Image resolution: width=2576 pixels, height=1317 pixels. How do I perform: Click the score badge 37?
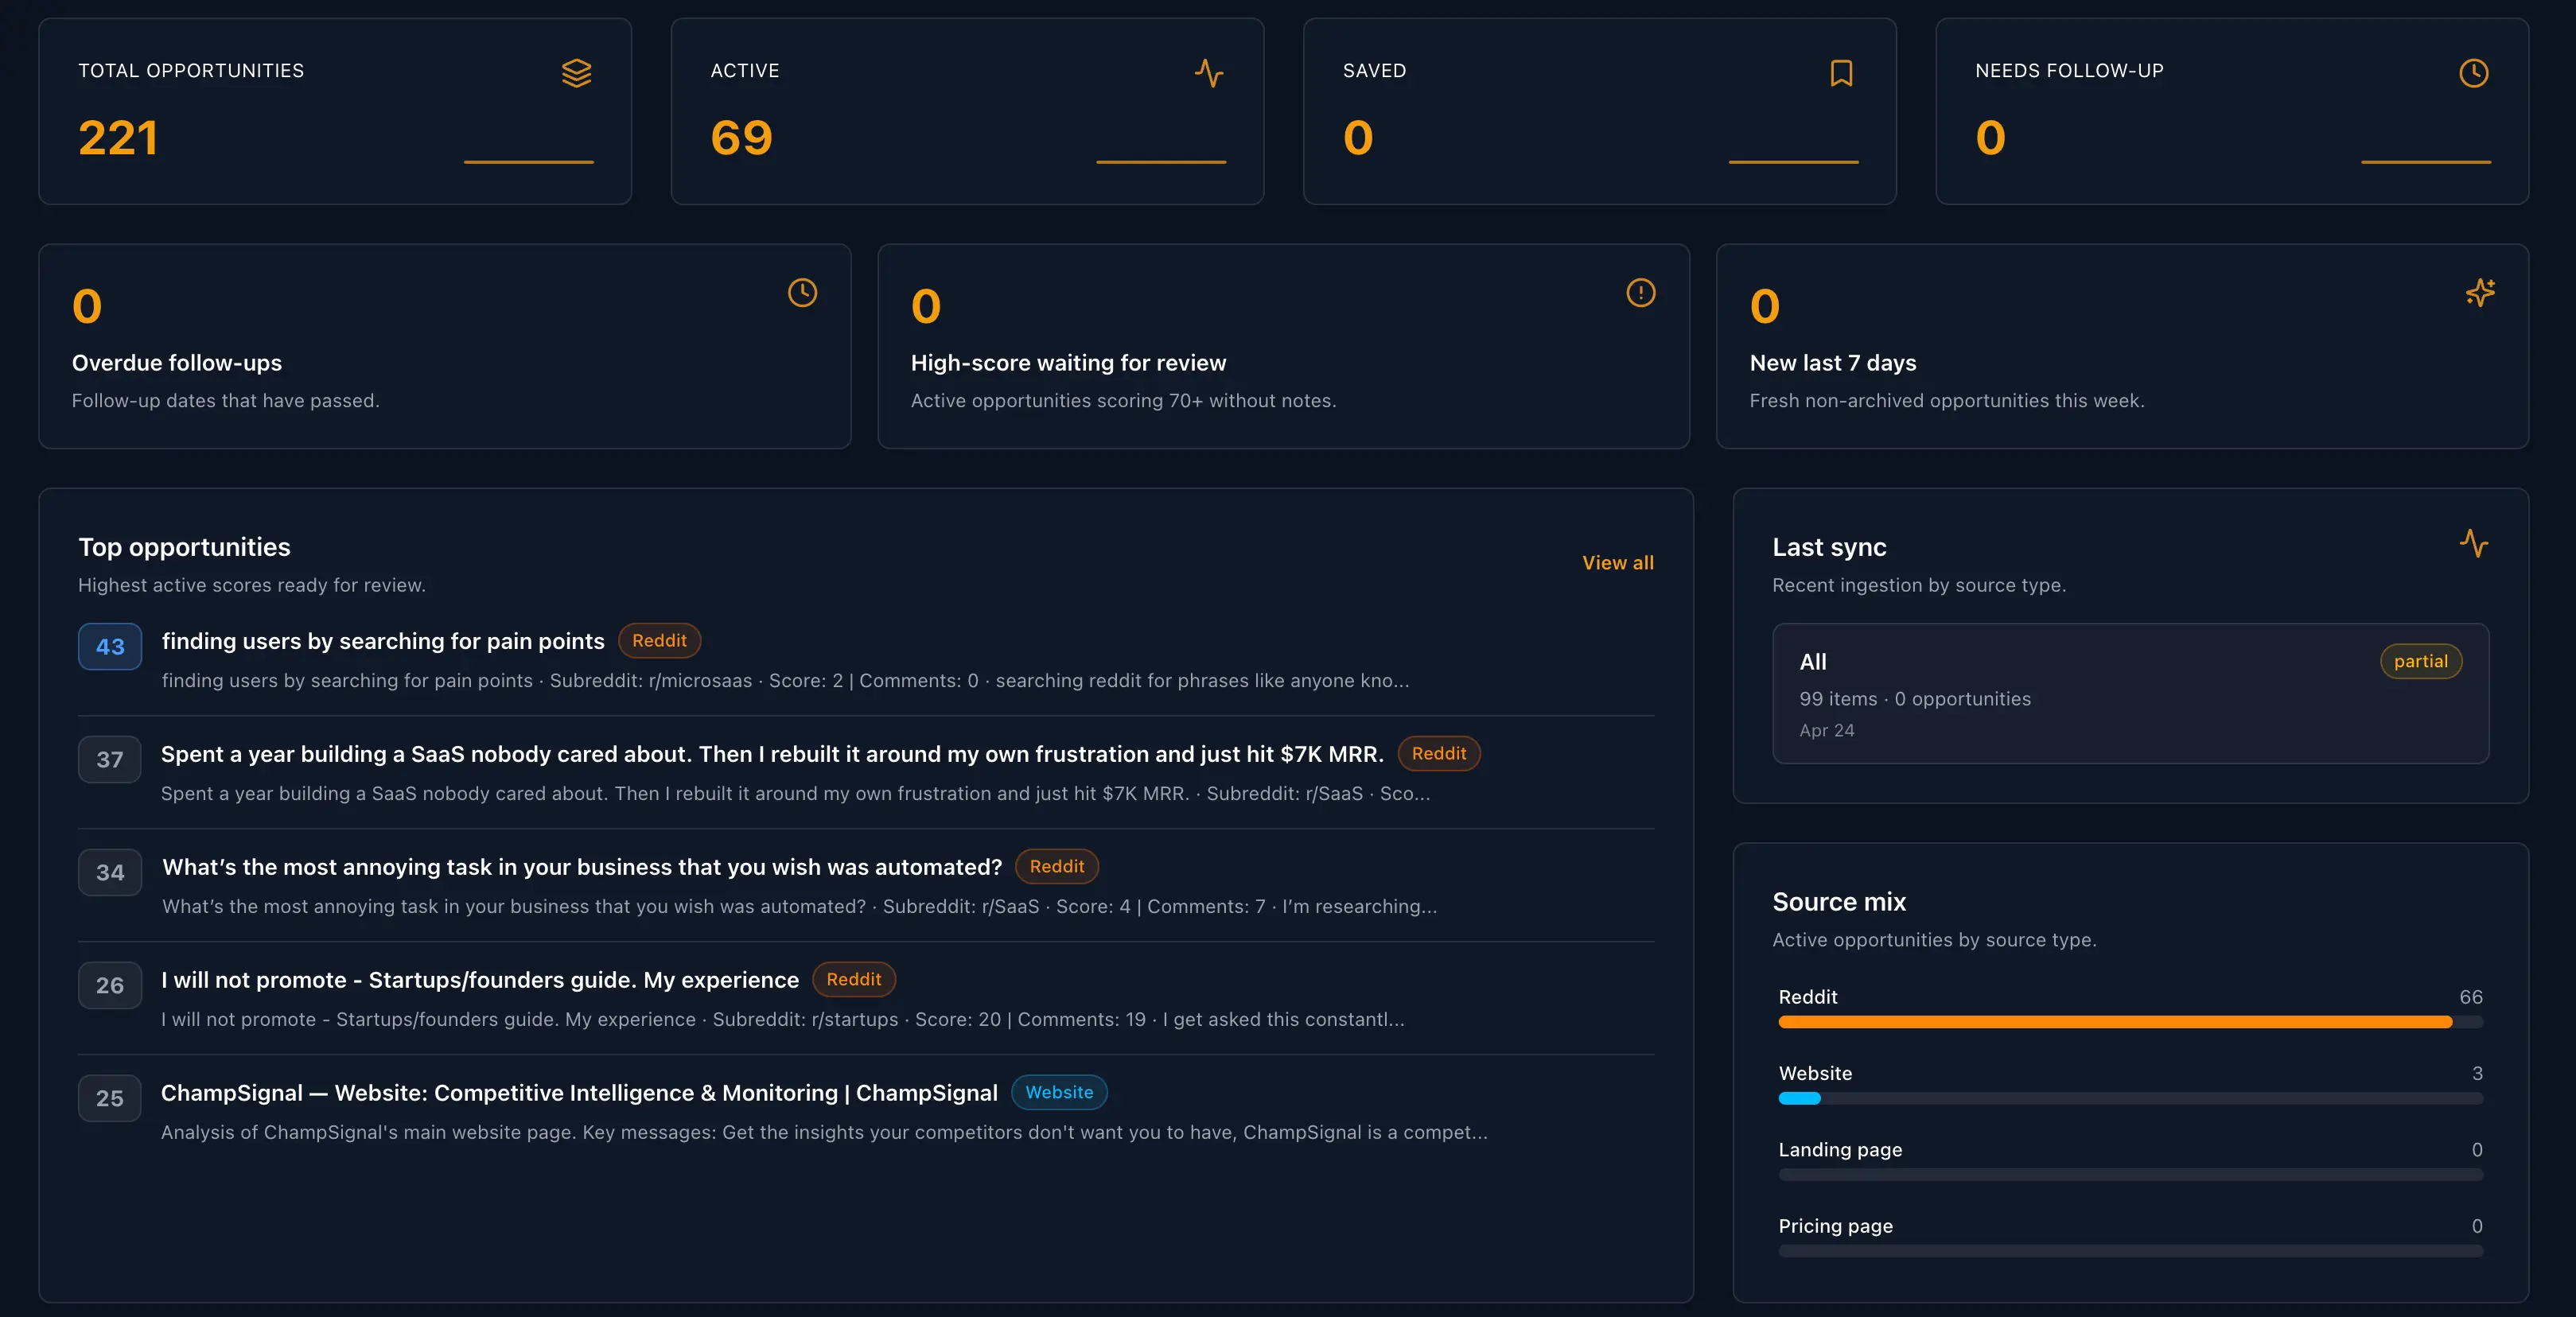click(x=110, y=760)
